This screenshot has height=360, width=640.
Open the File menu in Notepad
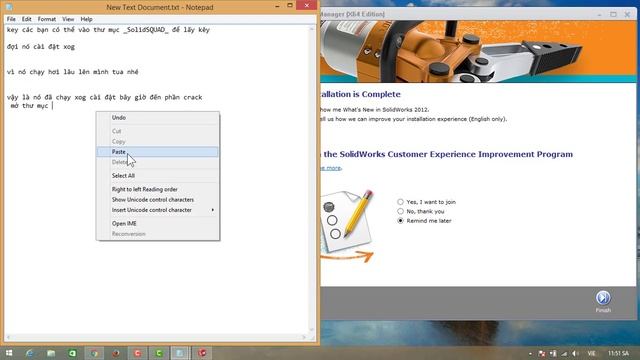click(11, 19)
